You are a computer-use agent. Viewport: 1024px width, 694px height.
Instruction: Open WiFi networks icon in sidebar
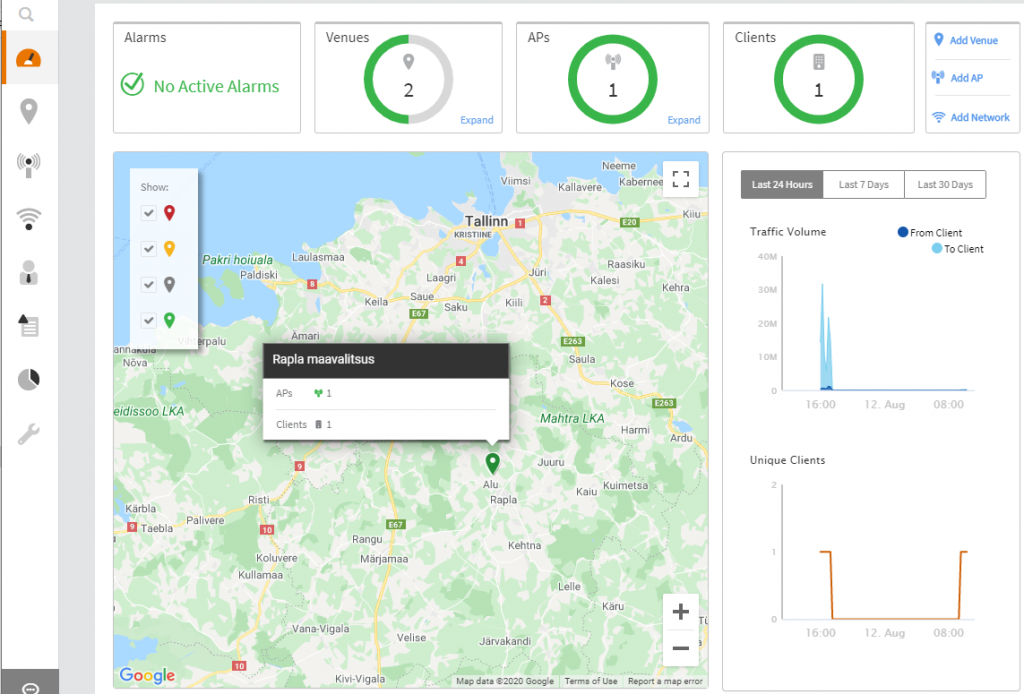pyautogui.click(x=29, y=218)
